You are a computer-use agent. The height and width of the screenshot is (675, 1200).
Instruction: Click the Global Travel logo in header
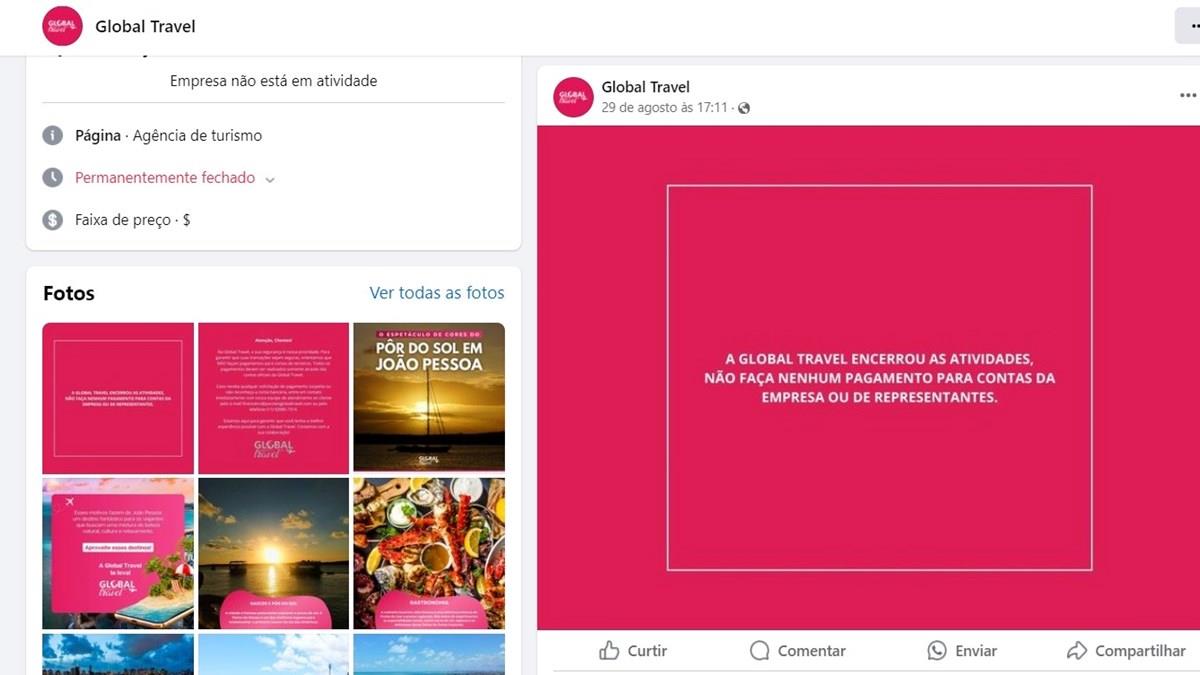click(x=62, y=26)
